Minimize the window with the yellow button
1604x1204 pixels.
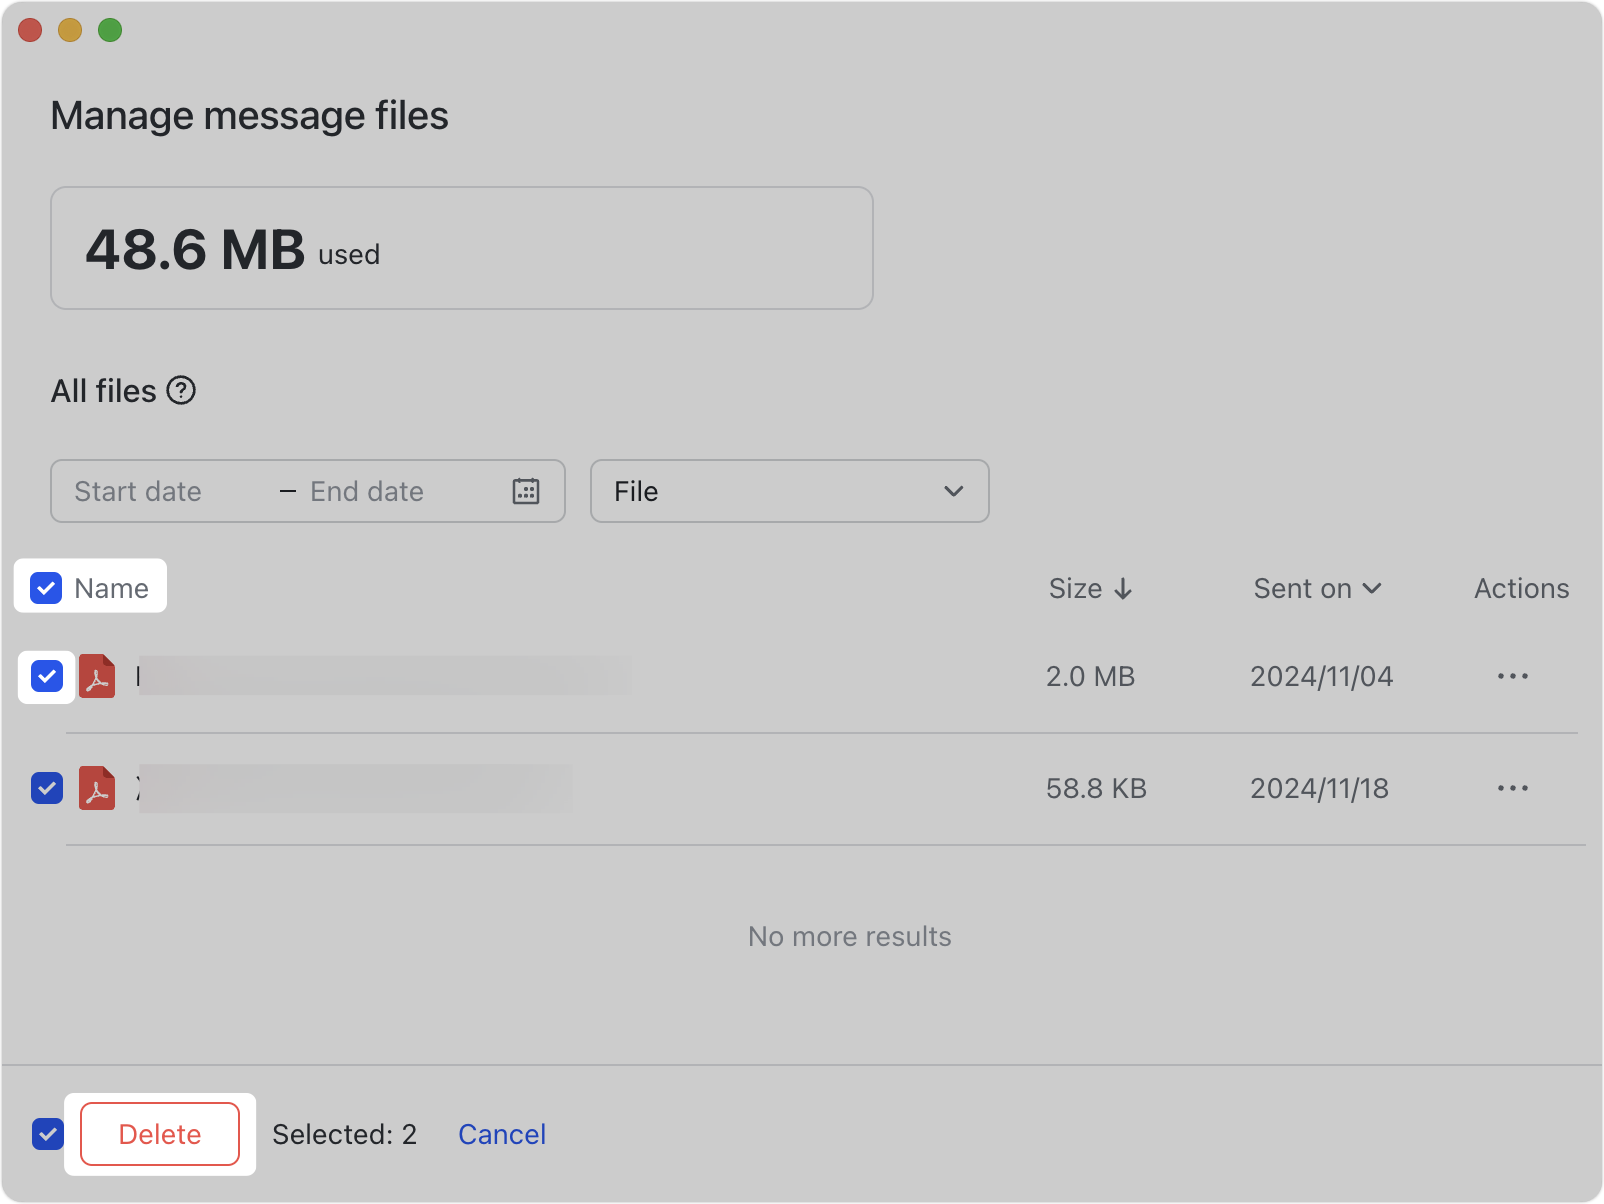(x=70, y=30)
